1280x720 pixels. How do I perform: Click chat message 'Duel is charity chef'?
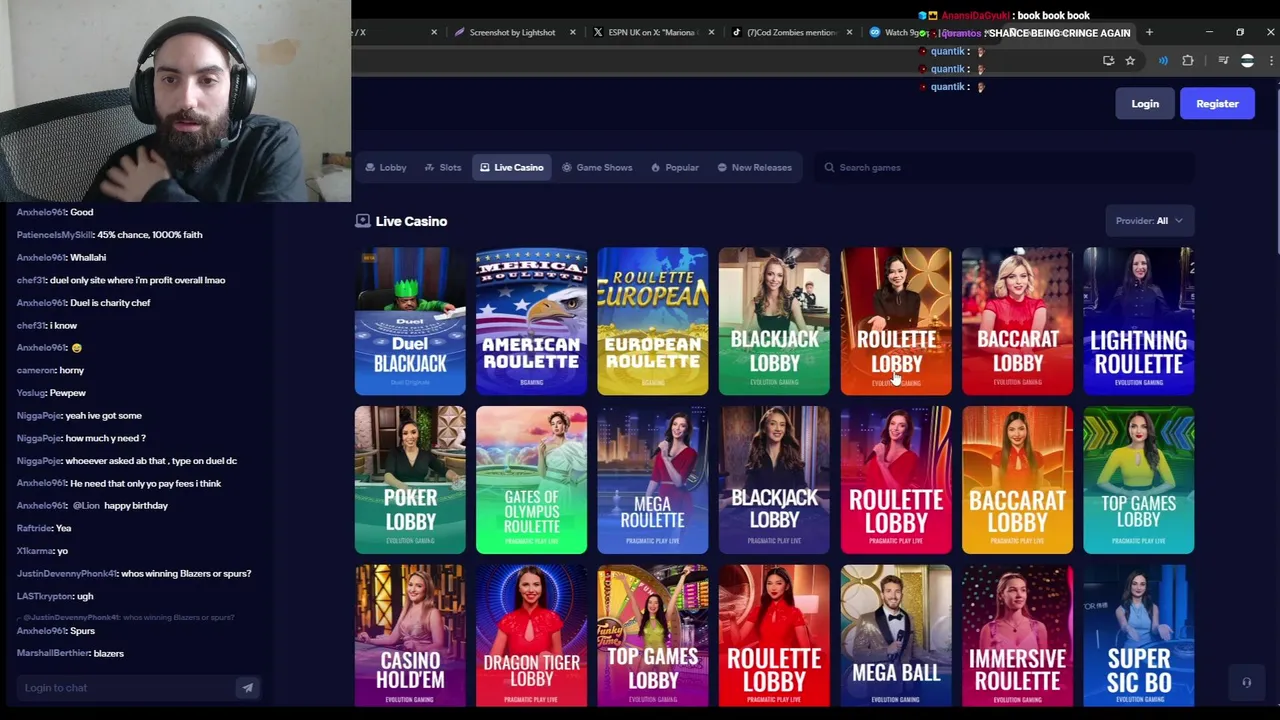(x=110, y=303)
